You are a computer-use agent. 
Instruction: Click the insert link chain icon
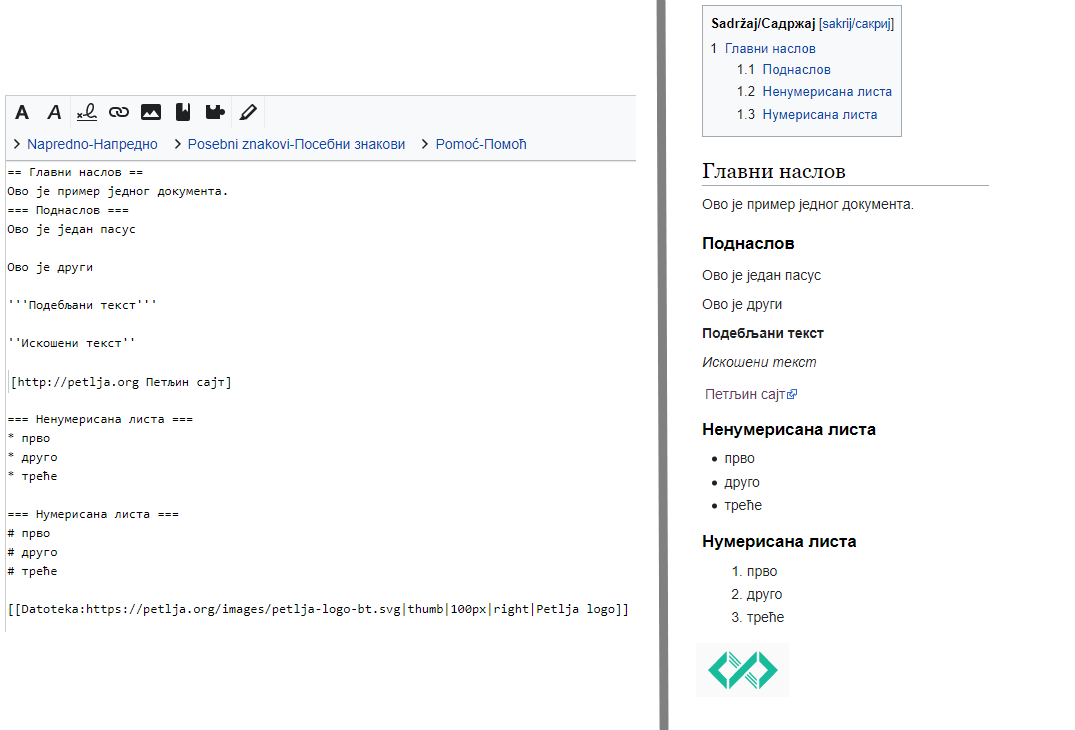pos(119,112)
